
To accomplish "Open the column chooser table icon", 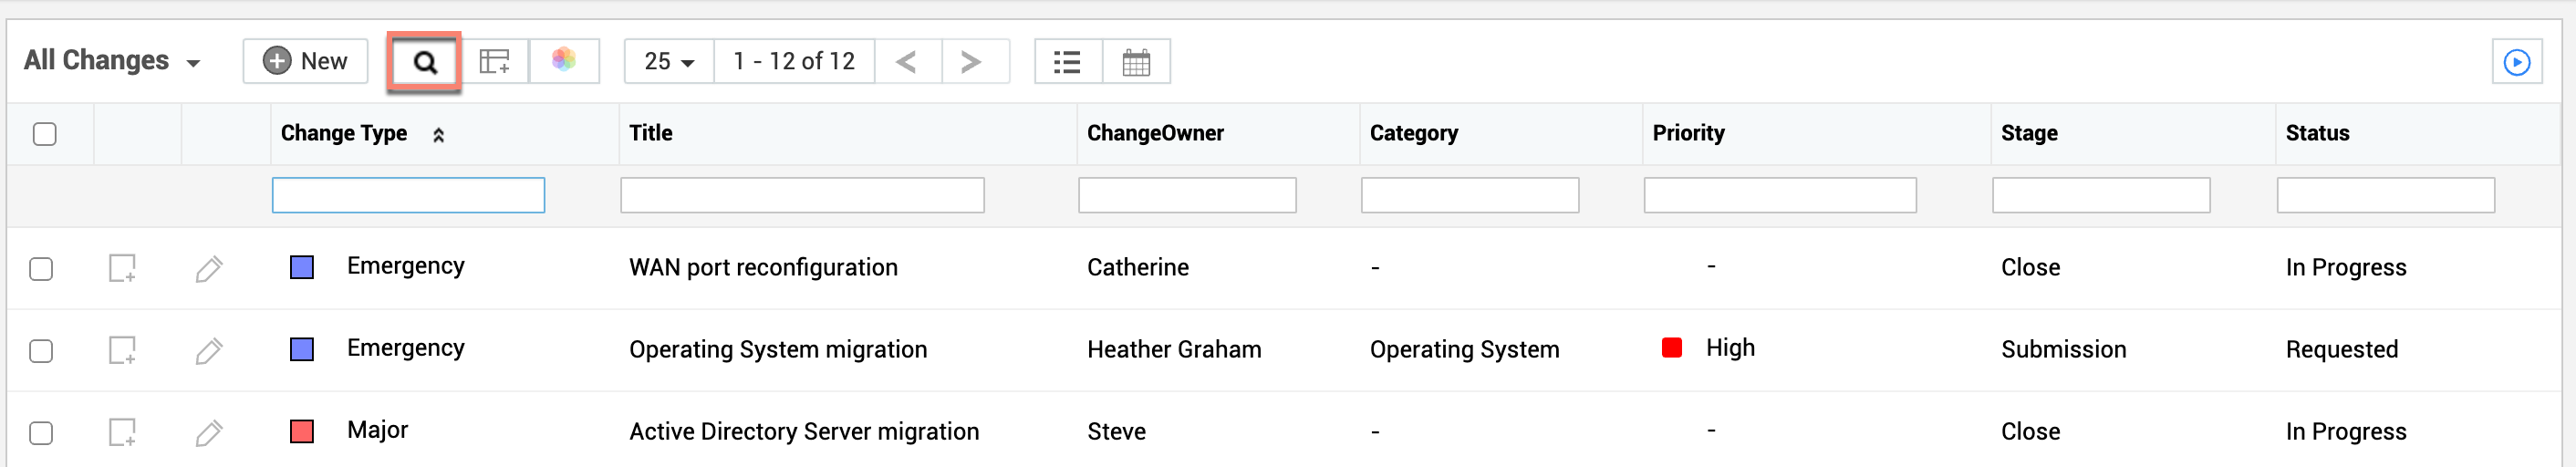I will click(494, 62).
